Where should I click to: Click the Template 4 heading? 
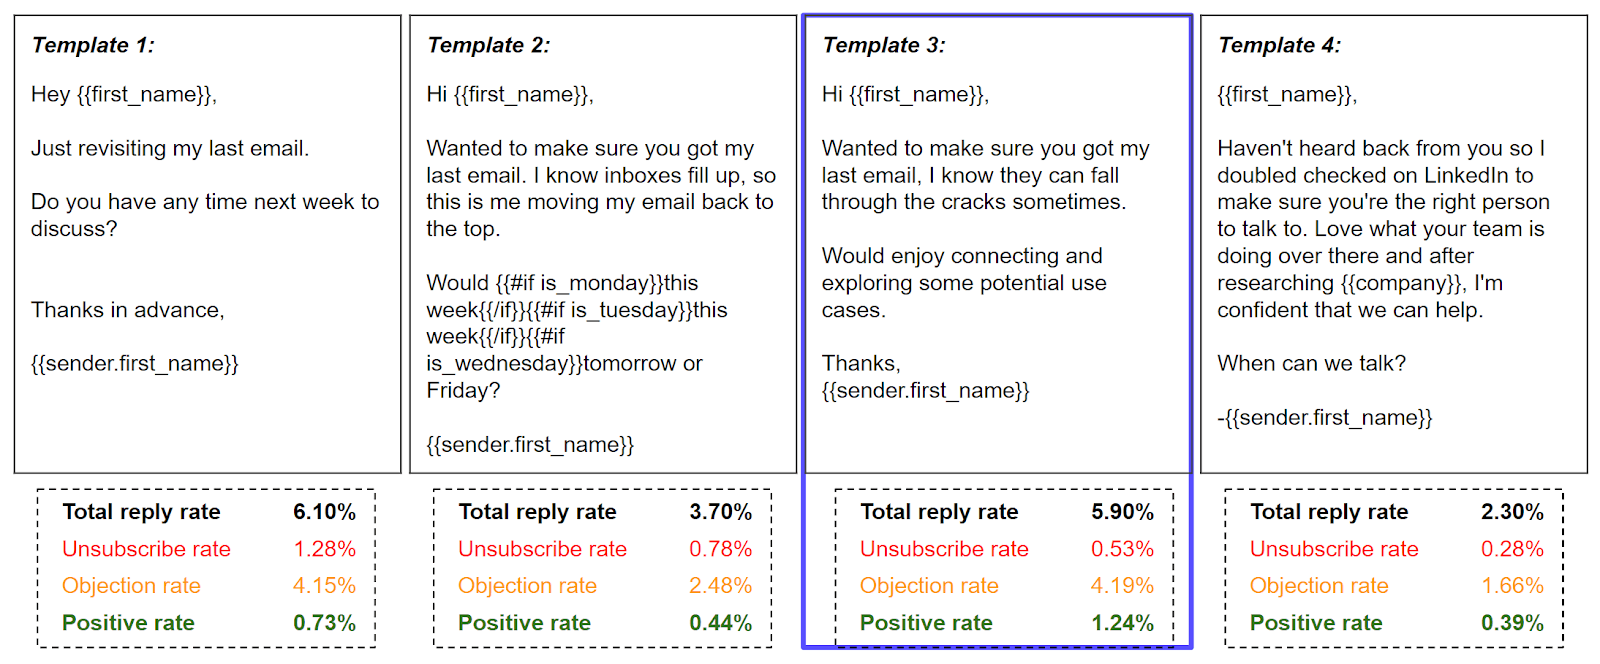click(x=1279, y=45)
